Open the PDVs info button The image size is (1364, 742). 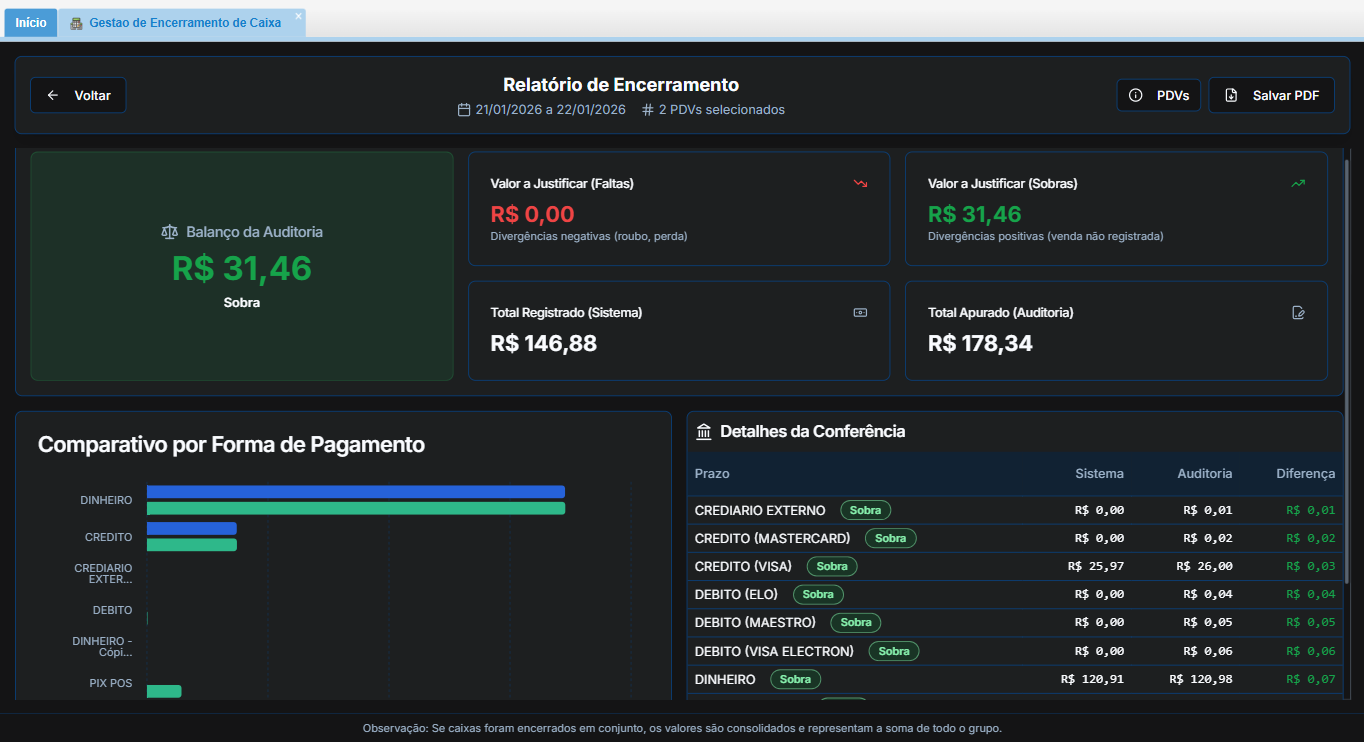(1158, 95)
